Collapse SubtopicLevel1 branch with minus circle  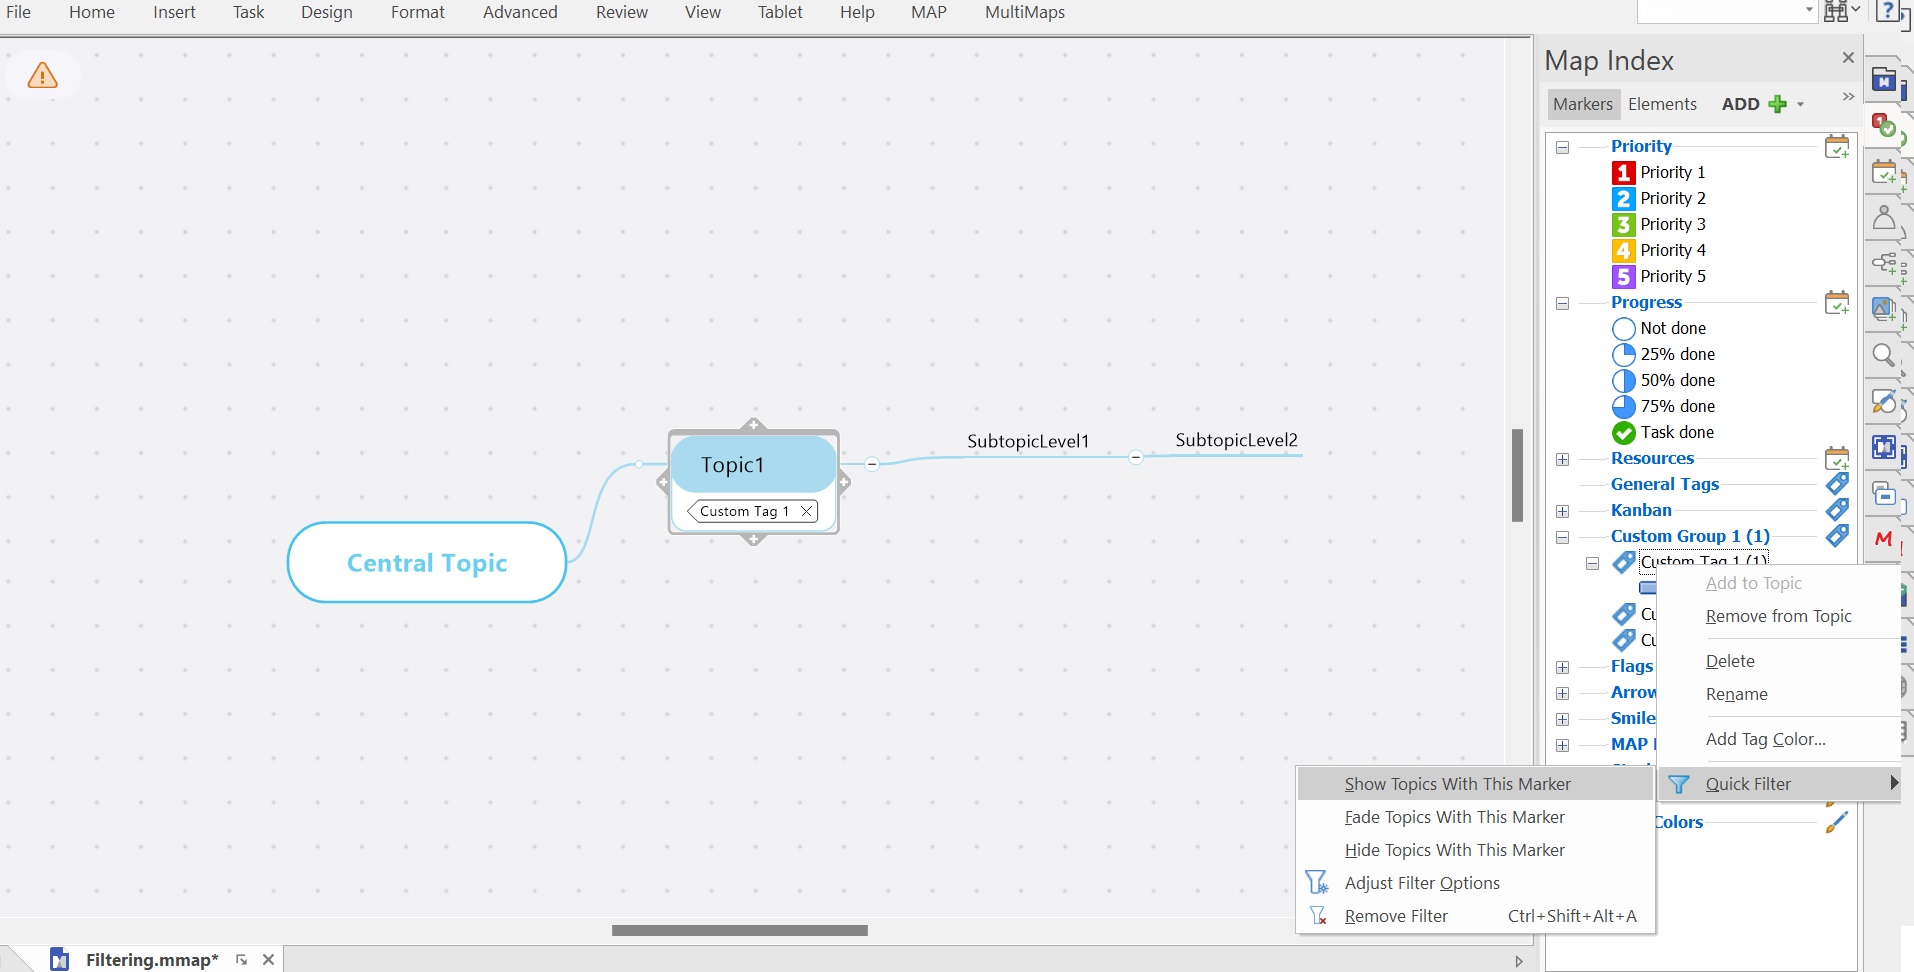1136,457
